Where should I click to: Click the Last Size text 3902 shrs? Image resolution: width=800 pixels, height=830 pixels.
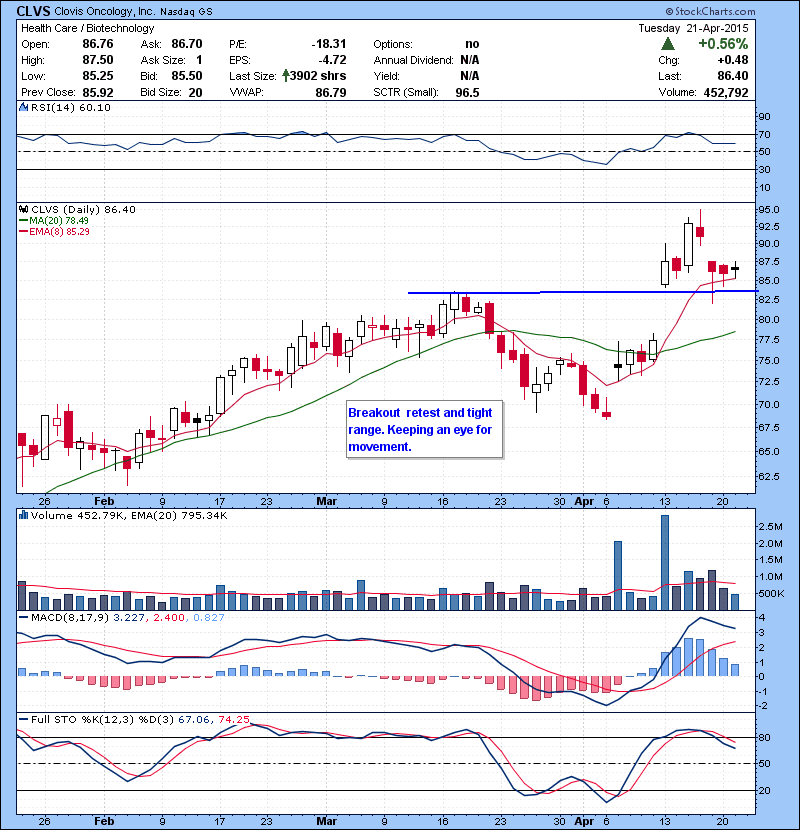318,76
